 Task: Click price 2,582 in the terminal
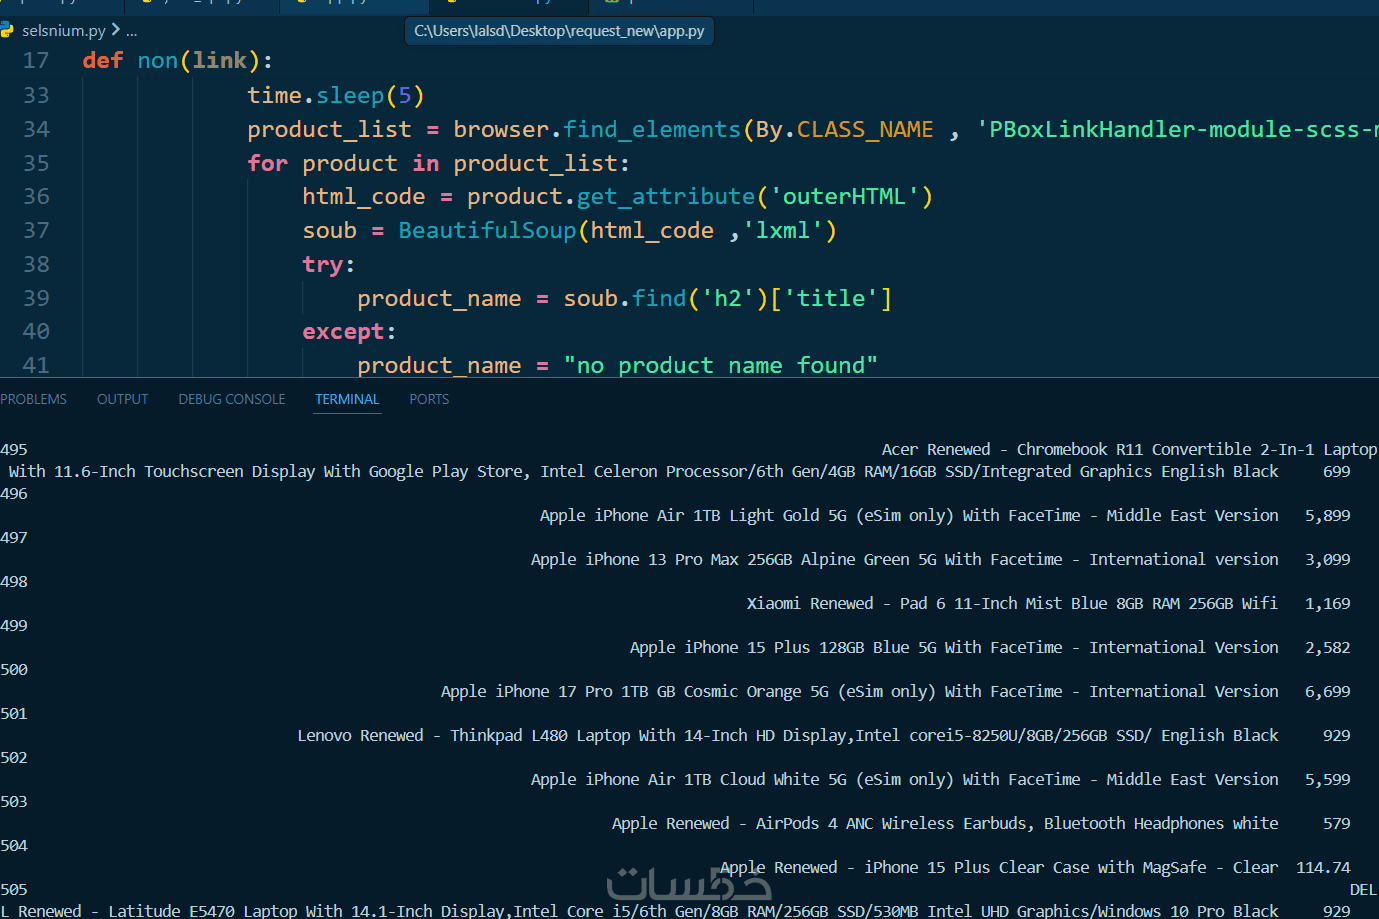coord(1328,648)
